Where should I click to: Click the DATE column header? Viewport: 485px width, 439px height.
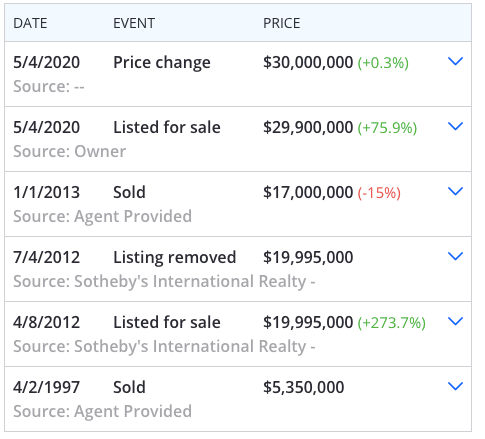tap(30, 23)
